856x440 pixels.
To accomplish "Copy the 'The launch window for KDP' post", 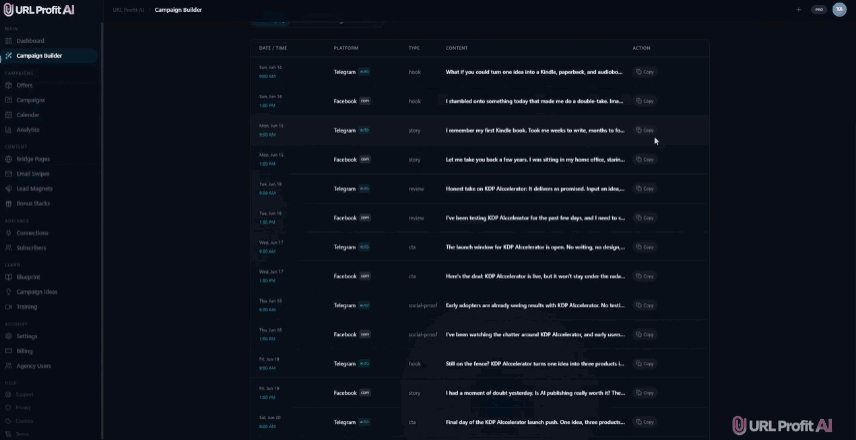I will (645, 247).
